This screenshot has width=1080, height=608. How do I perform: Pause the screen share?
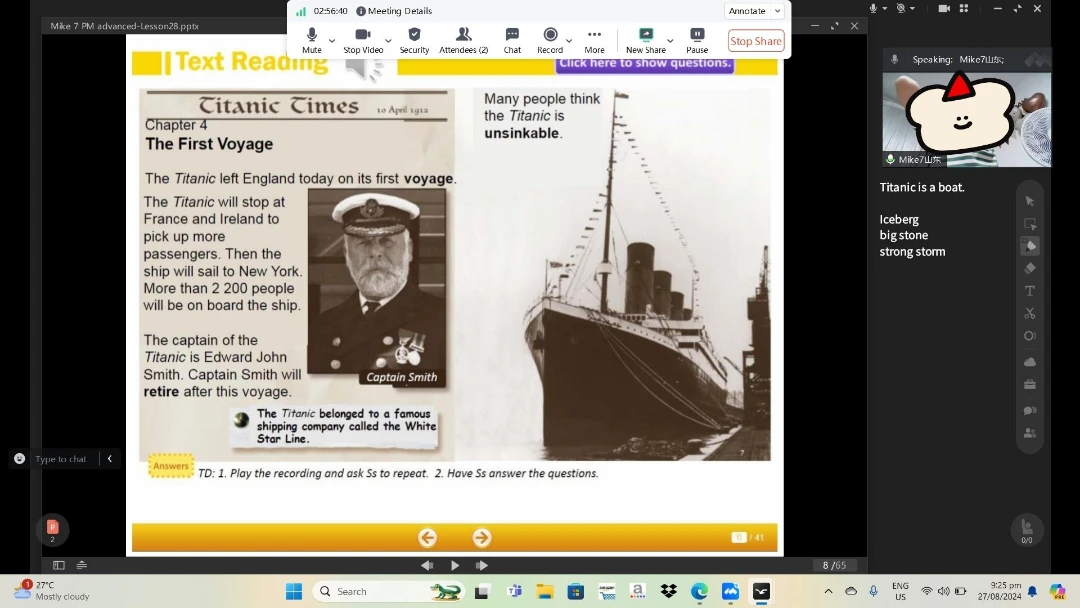pos(696,41)
